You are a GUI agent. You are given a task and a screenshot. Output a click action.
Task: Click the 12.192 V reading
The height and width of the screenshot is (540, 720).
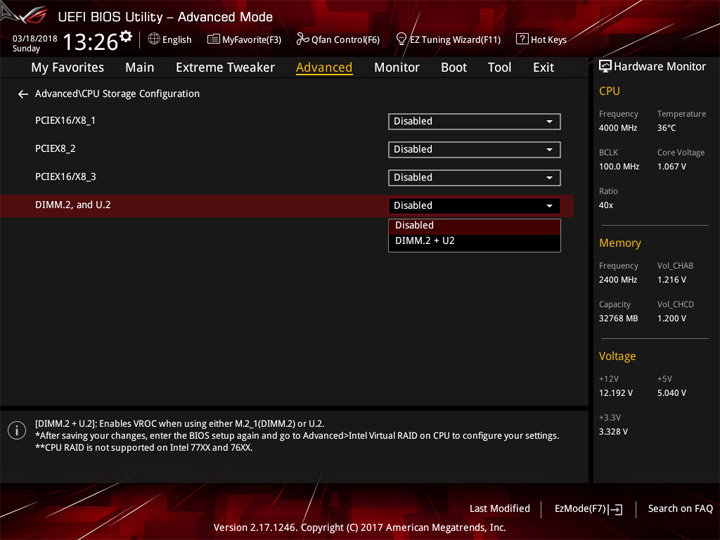click(615, 393)
